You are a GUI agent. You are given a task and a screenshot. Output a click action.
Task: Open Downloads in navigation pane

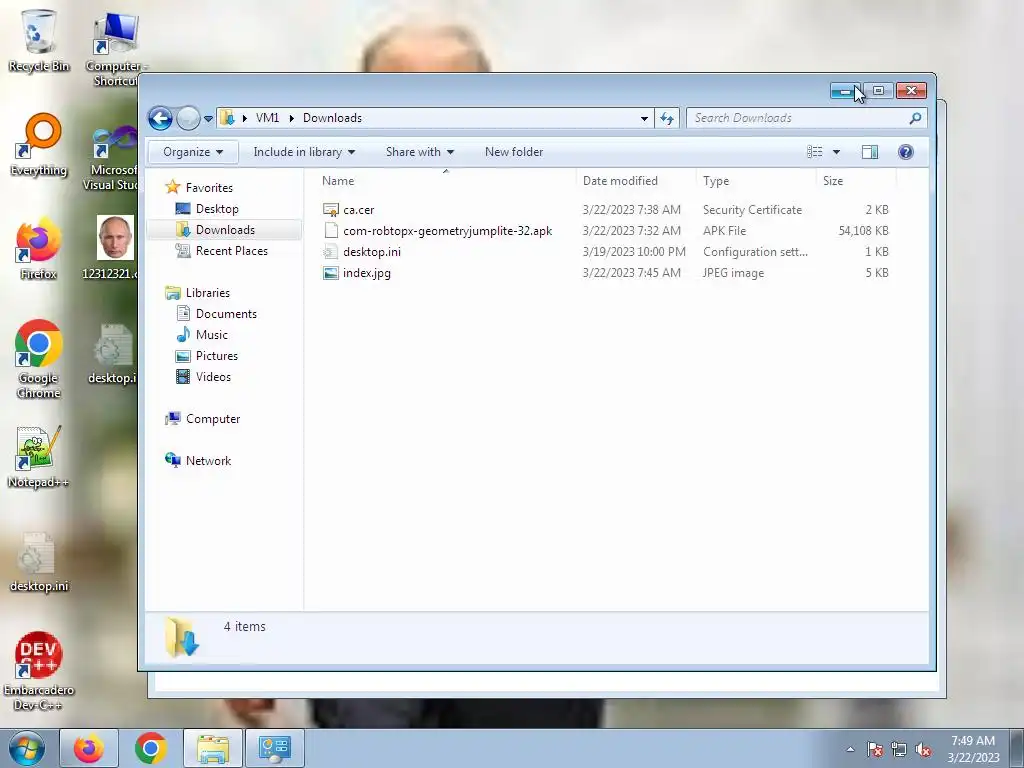(225, 230)
